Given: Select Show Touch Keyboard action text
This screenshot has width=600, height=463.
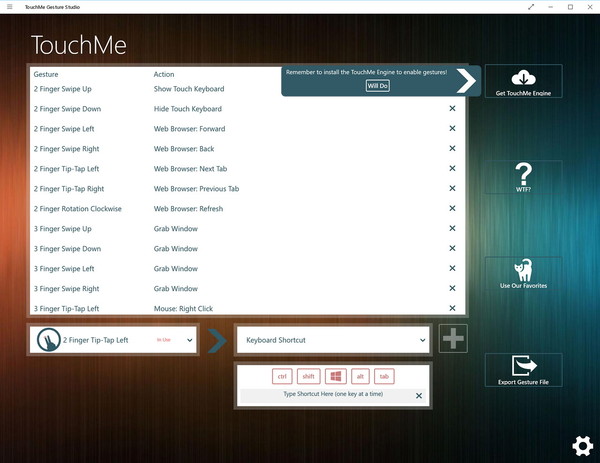Looking at the screenshot, I should pos(189,89).
